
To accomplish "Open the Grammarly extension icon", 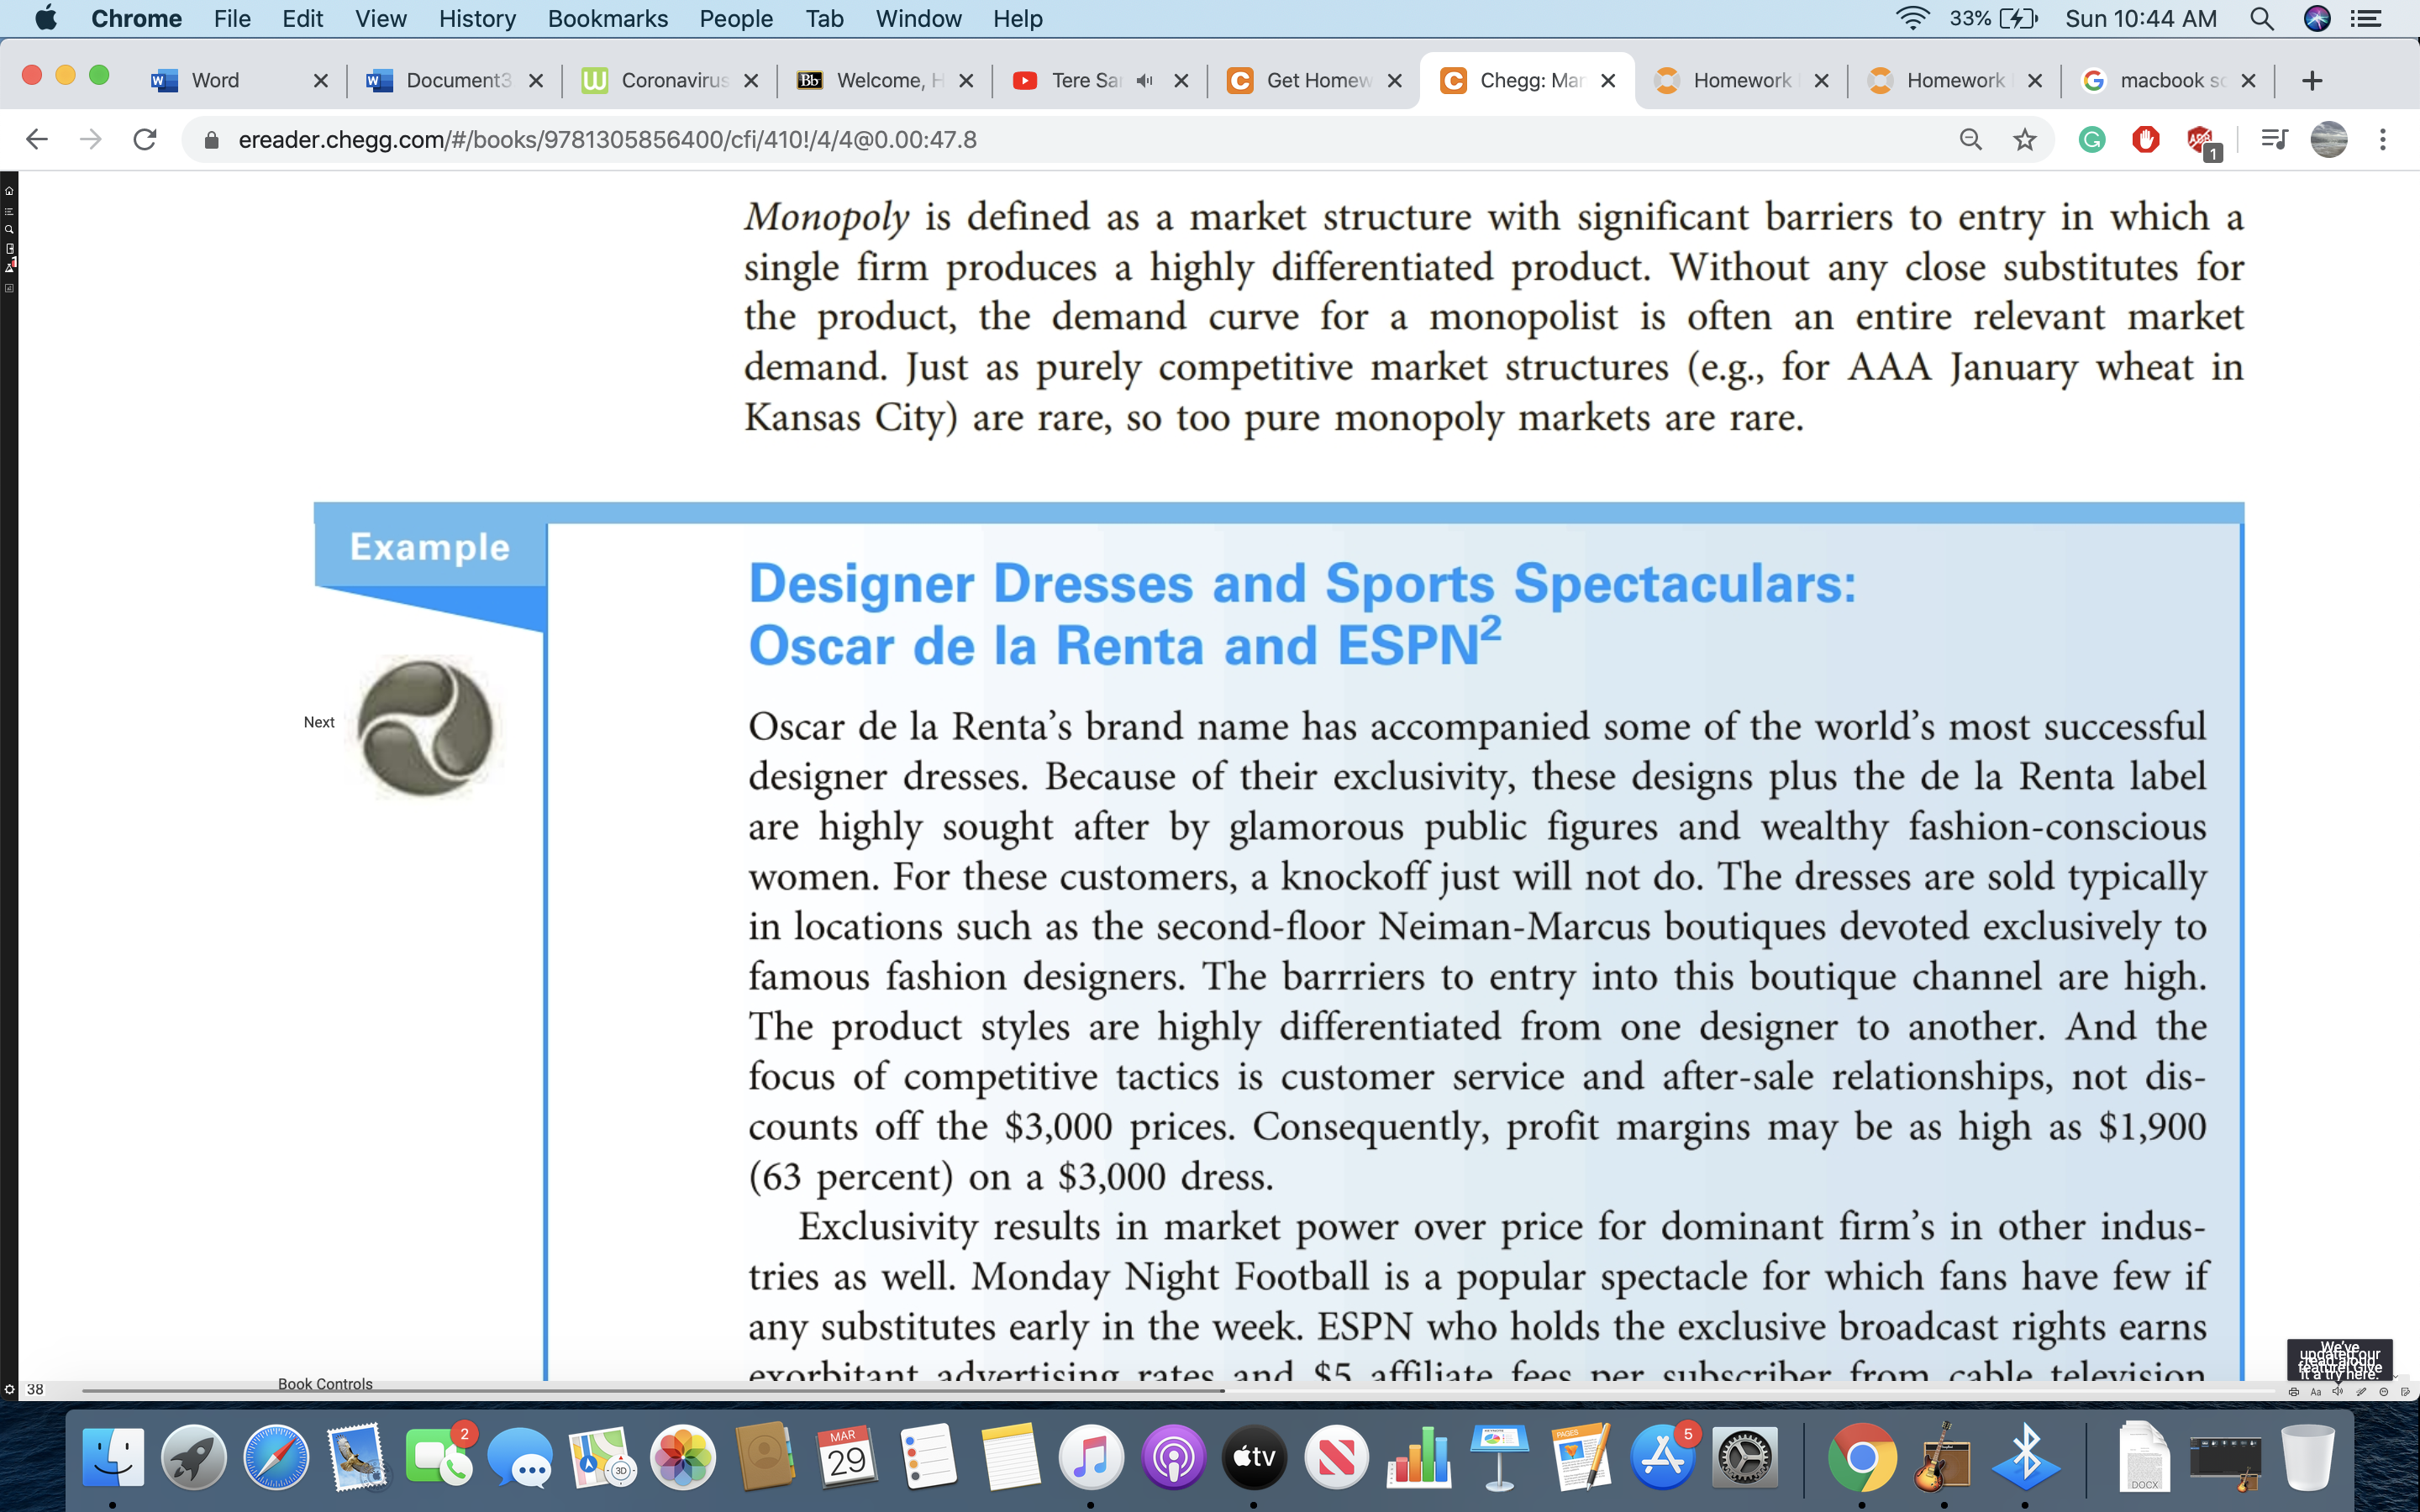I will [x=2091, y=140].
